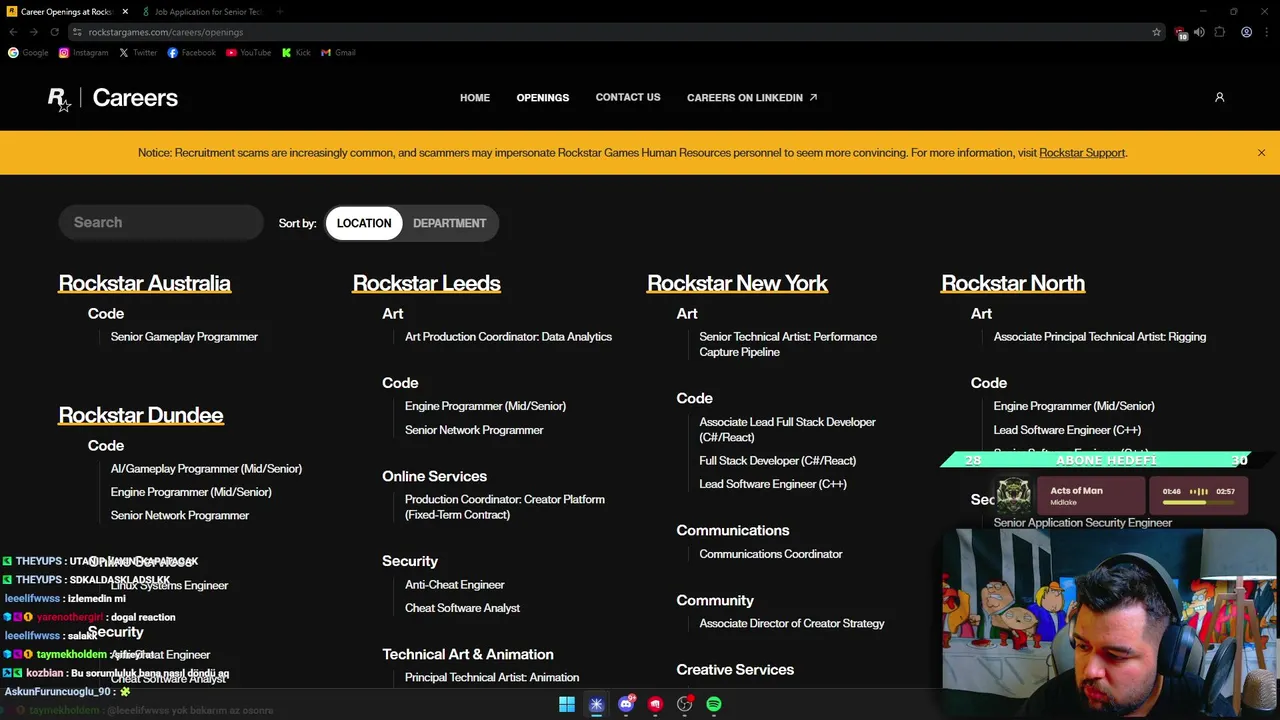The height and width of the screenshot is (720, 1280).
Task: Open the Chrome three-dot menu
Action: click(x=1266, y=32)
